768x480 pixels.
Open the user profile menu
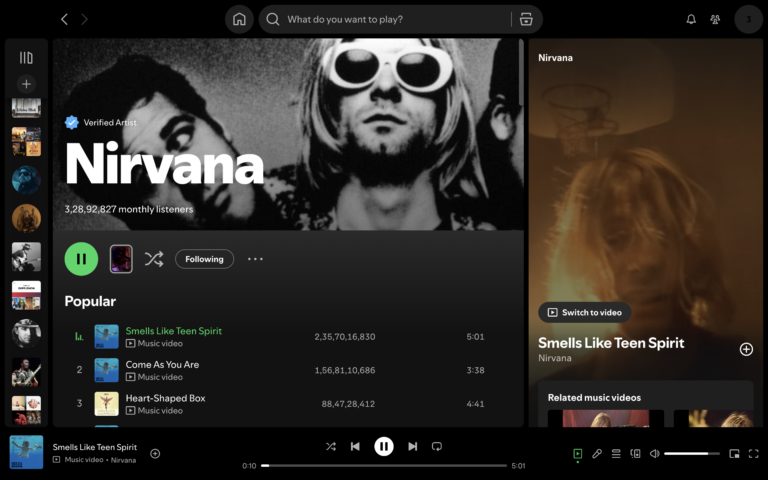pyautogui.click(x=748, y=19)
